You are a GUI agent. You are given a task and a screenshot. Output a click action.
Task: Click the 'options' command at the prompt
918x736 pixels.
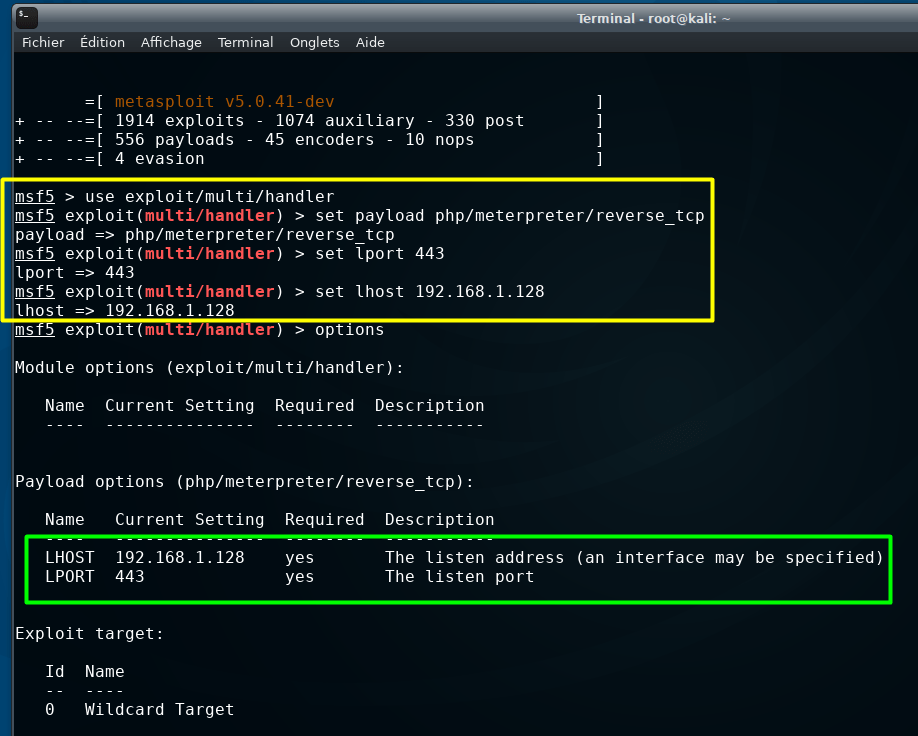coord(350,330)
